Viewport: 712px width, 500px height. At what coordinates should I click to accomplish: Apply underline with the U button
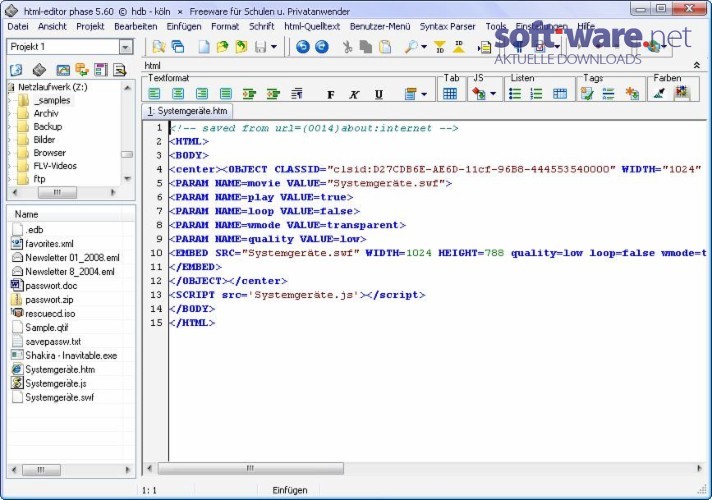378,94
